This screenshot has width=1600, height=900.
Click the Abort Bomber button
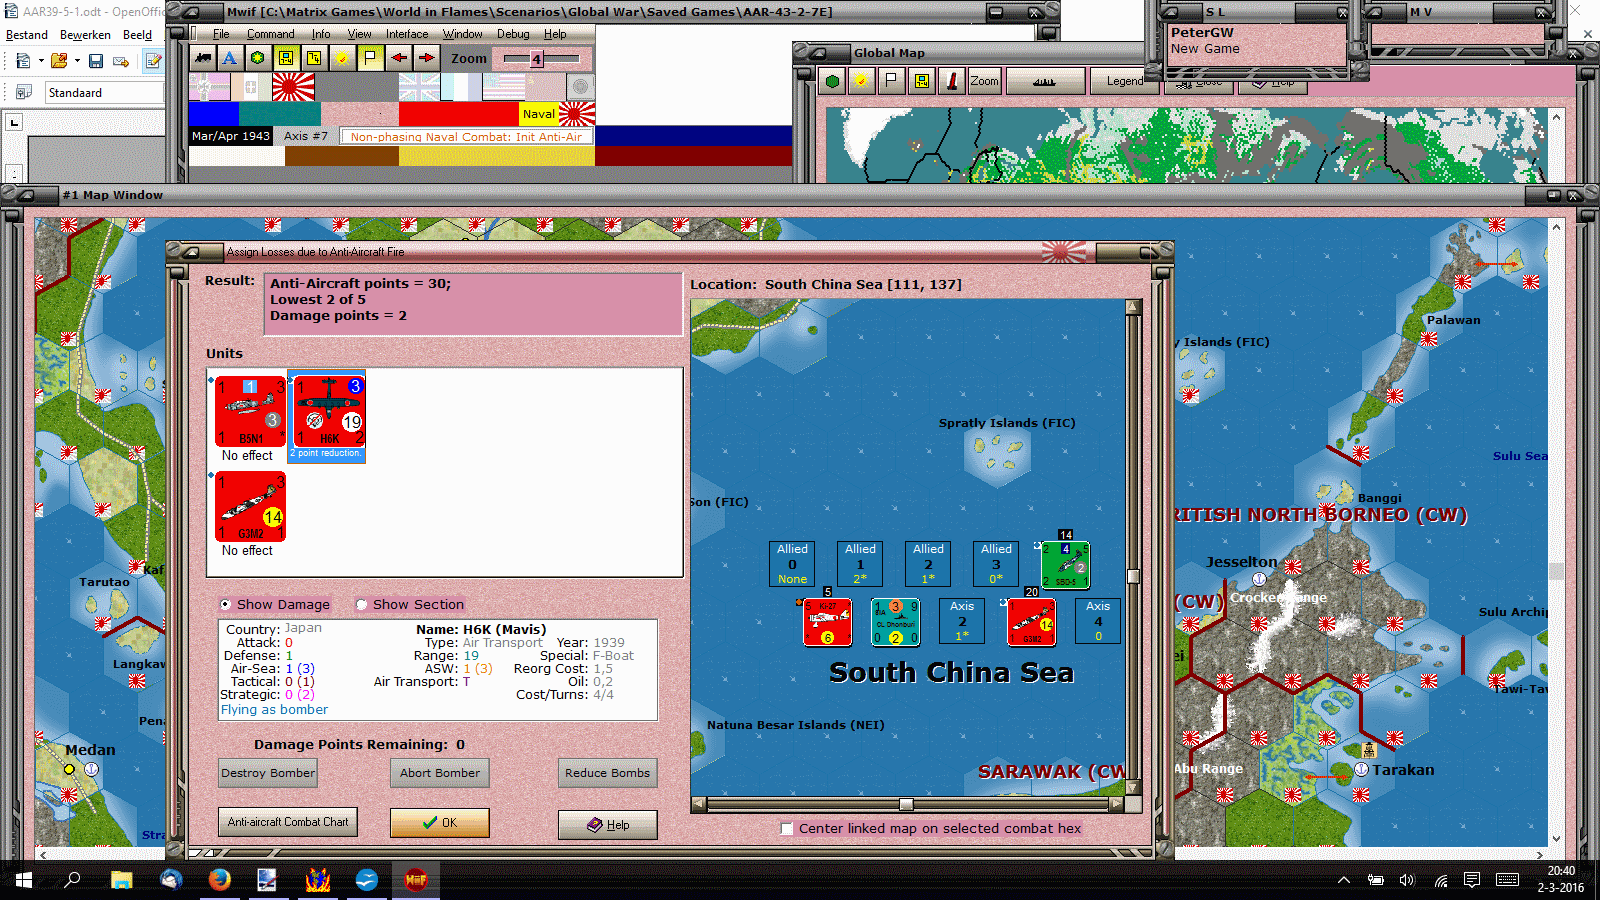[x=440, y=773]
